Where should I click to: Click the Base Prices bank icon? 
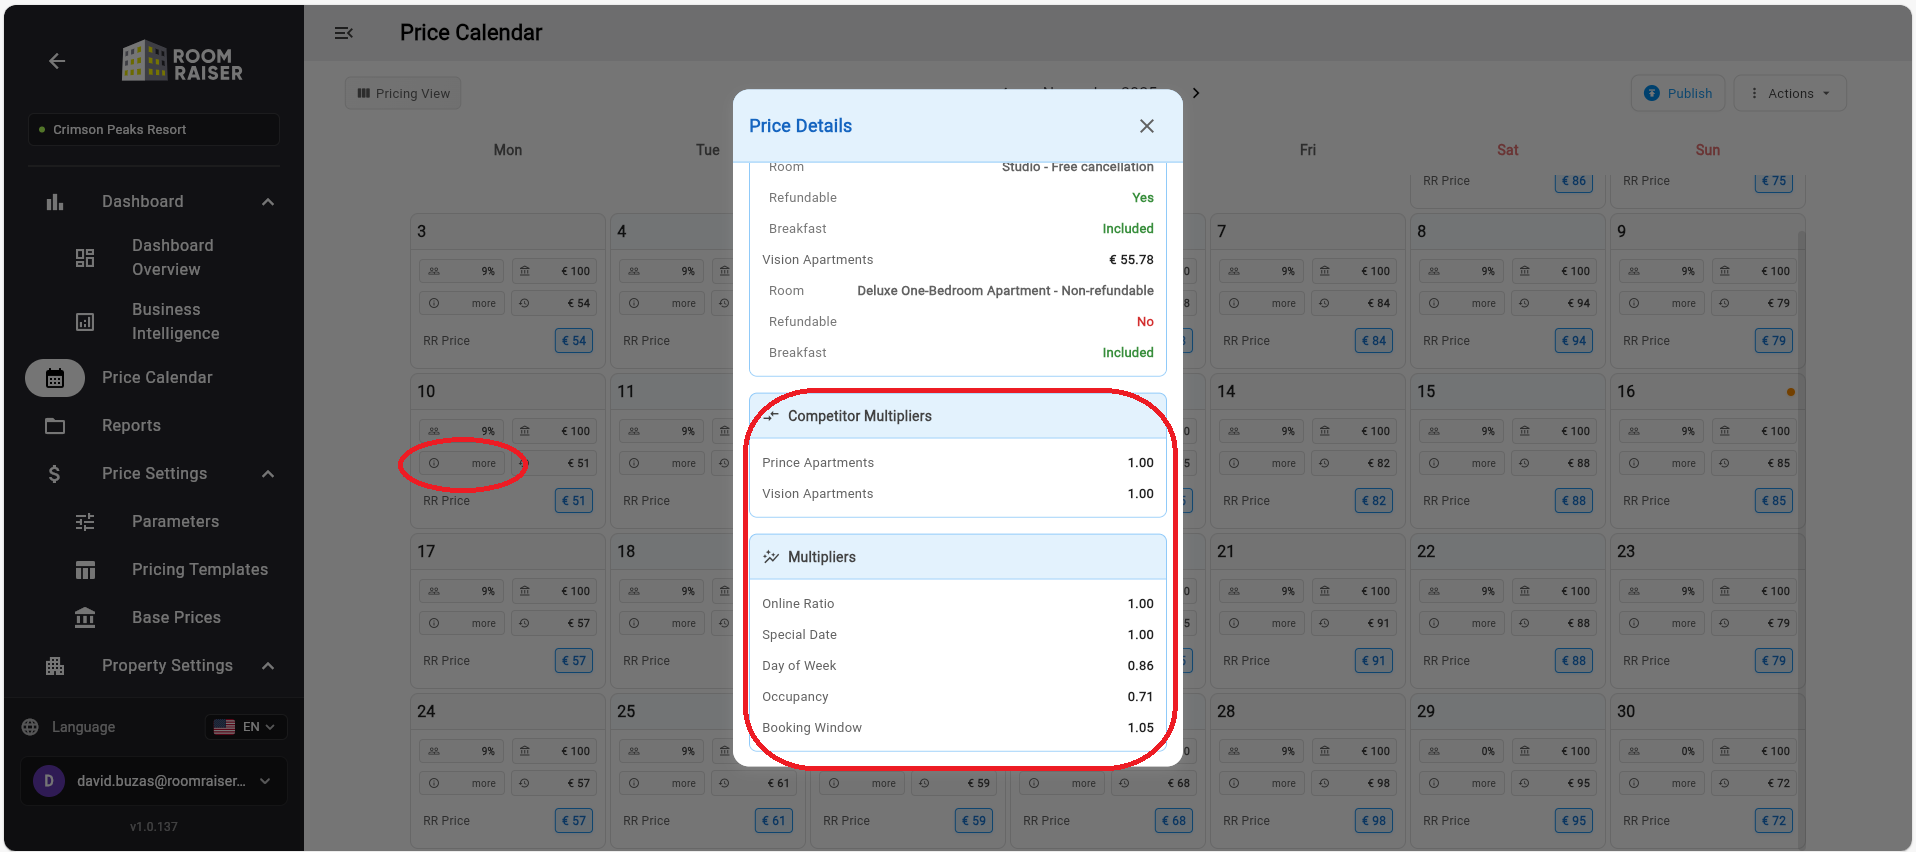(x=85, y=618)
